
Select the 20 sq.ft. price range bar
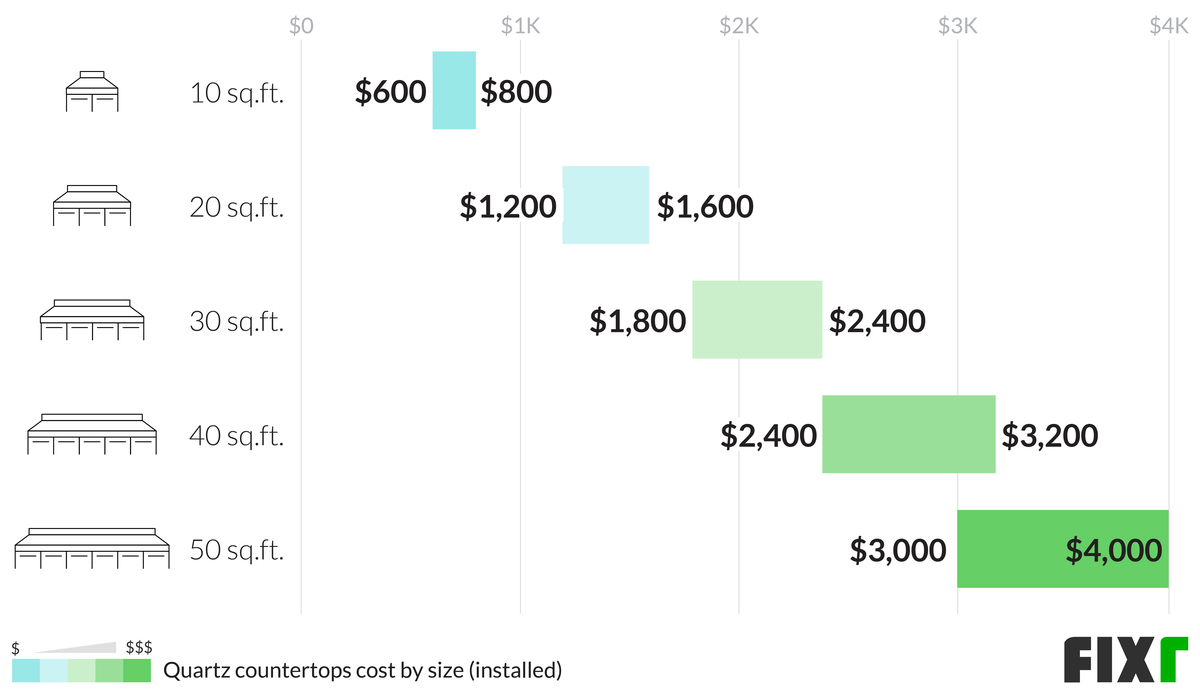605,205
